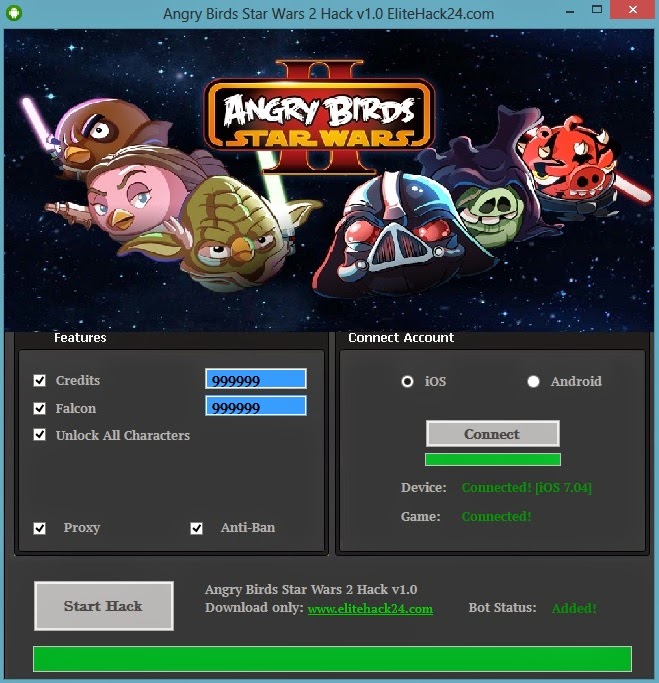Click the 'Device:' label
This screenshot has height=683, width=659.
click(423, 487)
